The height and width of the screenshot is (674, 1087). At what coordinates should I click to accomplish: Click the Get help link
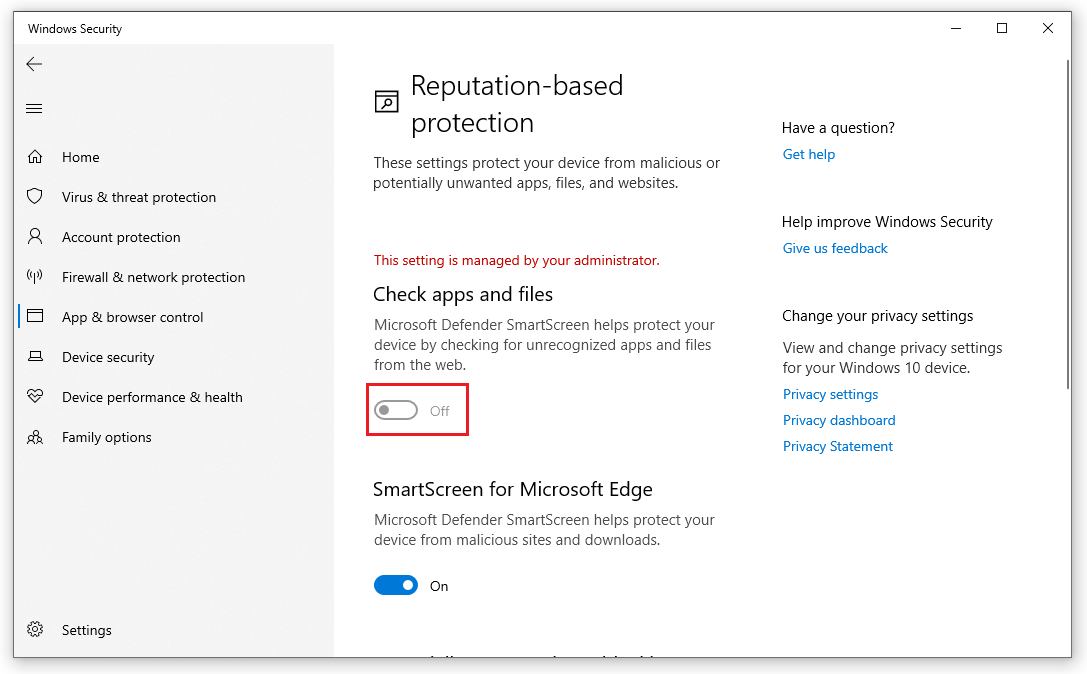pyautogui.click(x=808, y=154)
